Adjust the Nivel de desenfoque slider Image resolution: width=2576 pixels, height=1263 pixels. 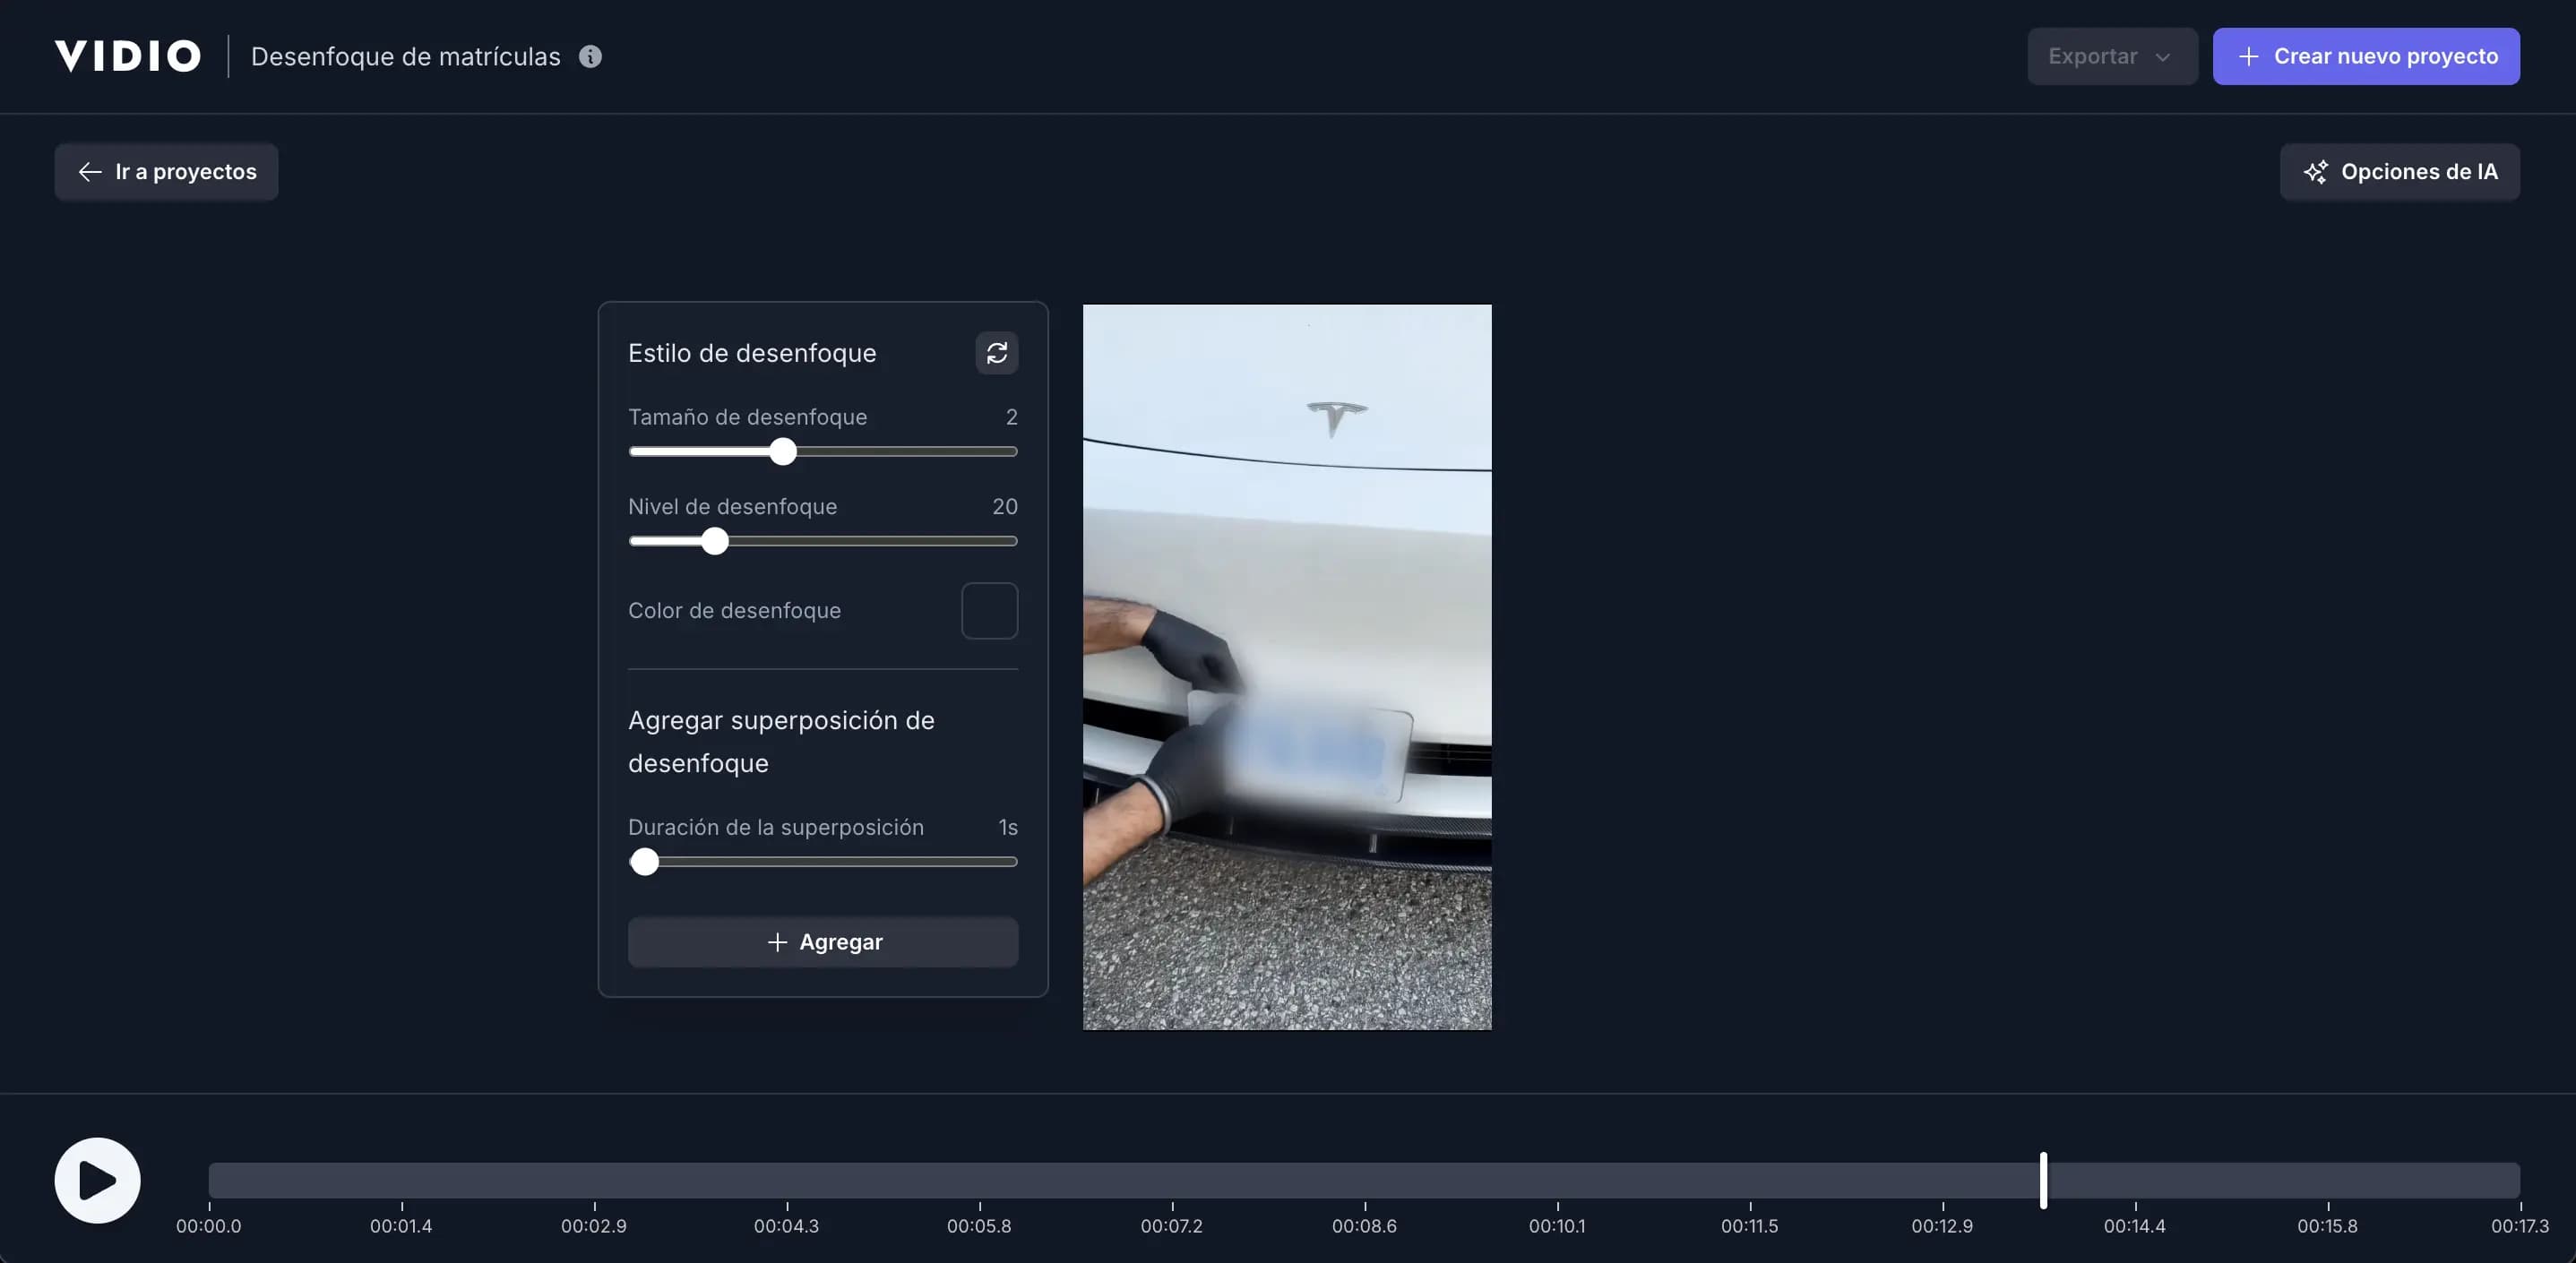coord(715,541)
